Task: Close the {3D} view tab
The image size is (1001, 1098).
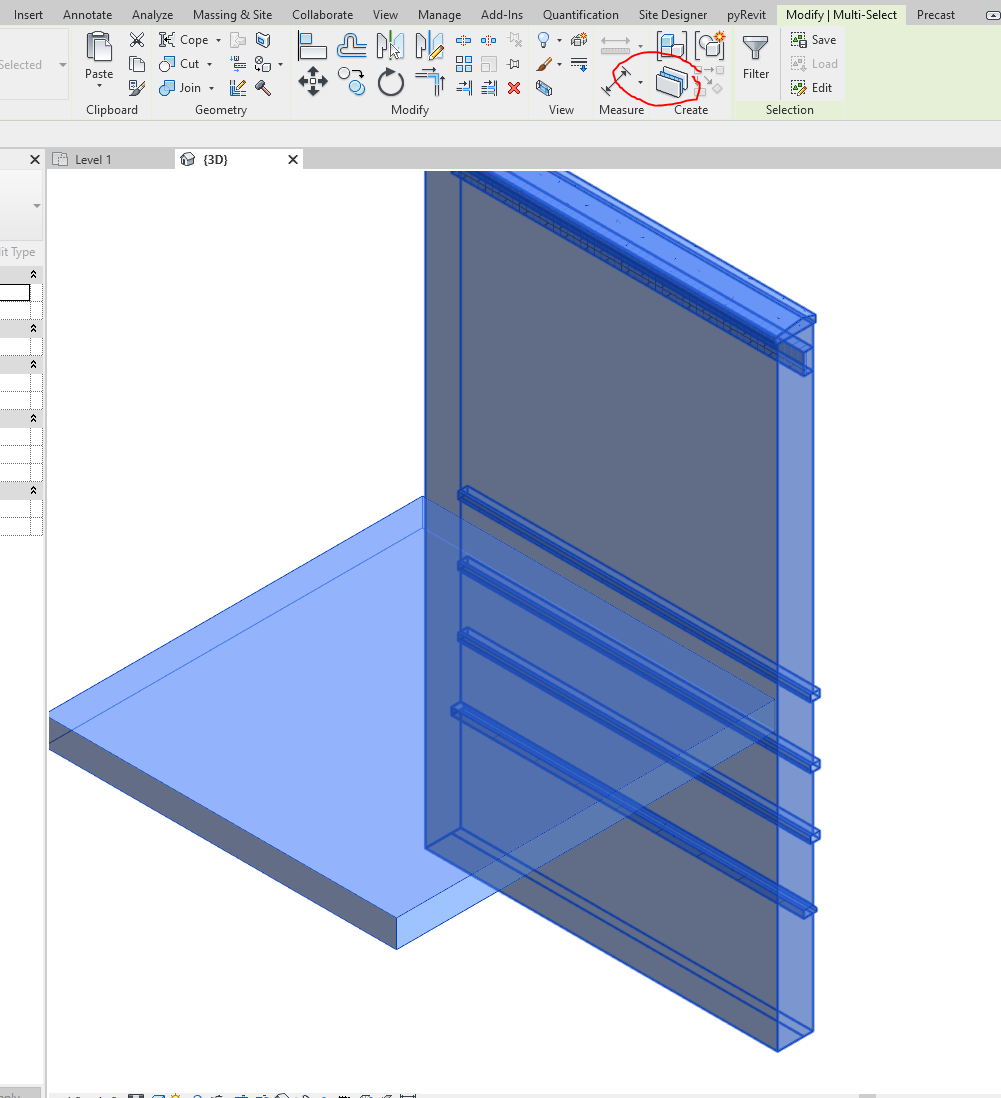Action: coord(291,158)
